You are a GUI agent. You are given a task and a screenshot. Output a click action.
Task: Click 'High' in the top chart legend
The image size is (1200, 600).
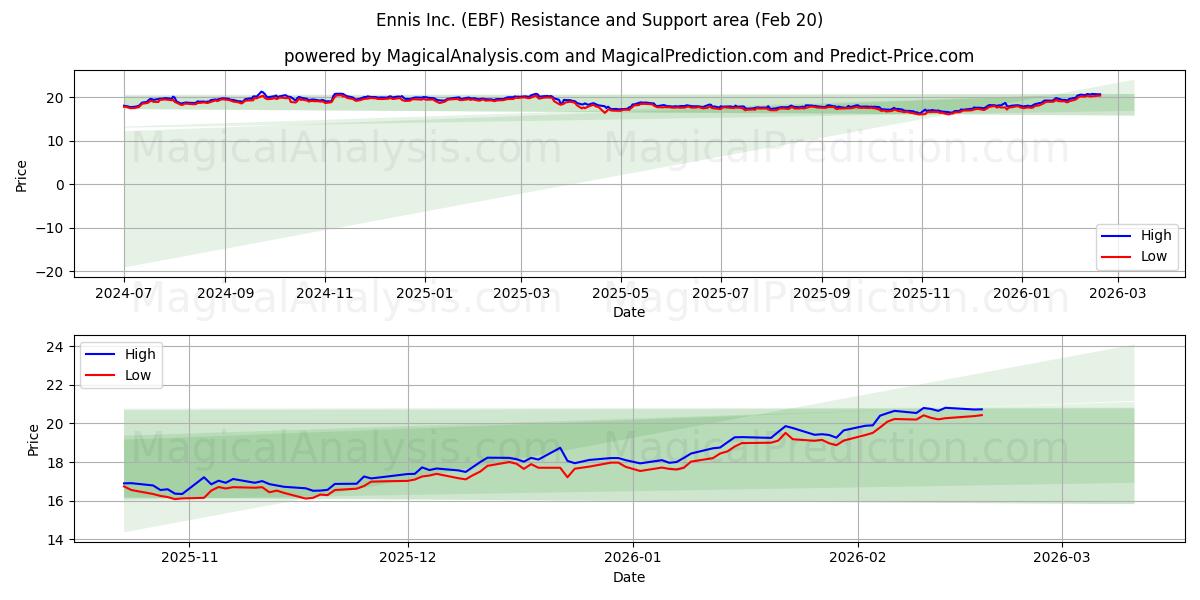(1158, 236)
